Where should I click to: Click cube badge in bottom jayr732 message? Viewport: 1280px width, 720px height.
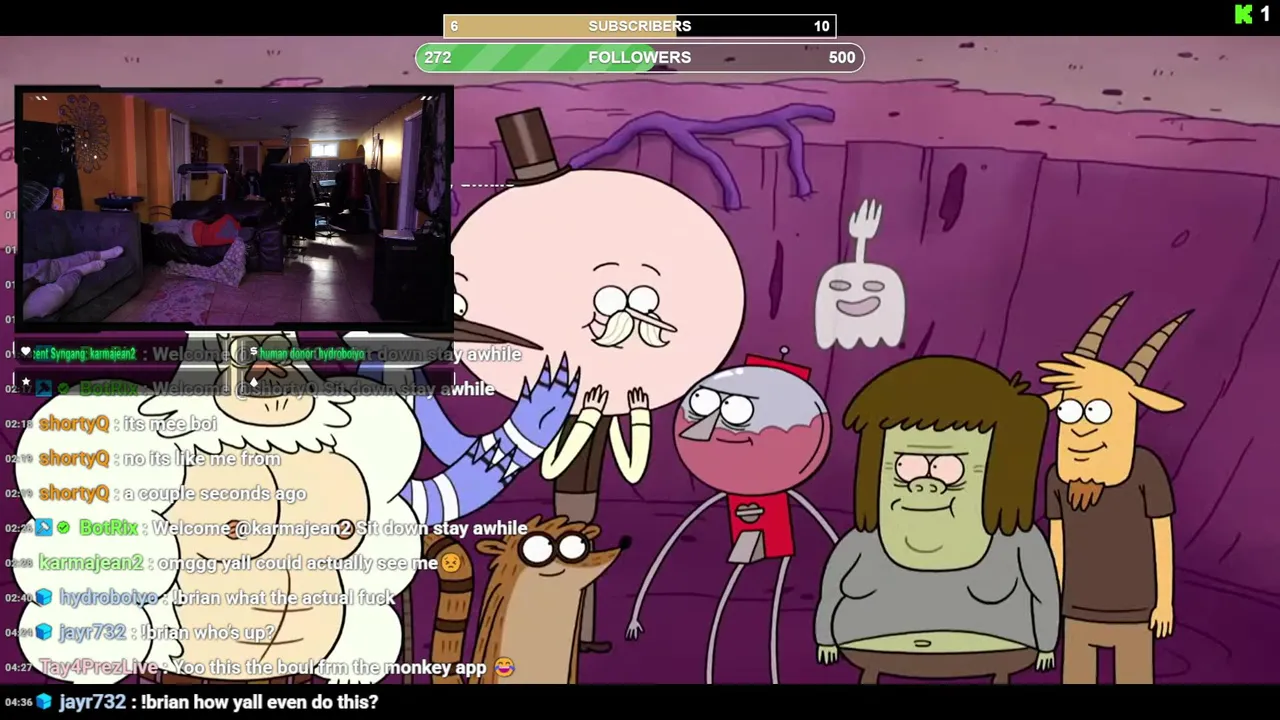(x=44, y=702)
